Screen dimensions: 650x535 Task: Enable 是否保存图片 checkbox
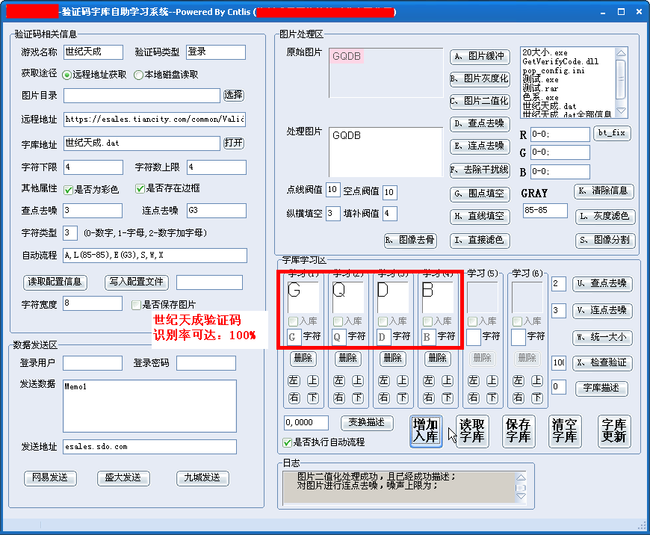click(x=136, y=305)
